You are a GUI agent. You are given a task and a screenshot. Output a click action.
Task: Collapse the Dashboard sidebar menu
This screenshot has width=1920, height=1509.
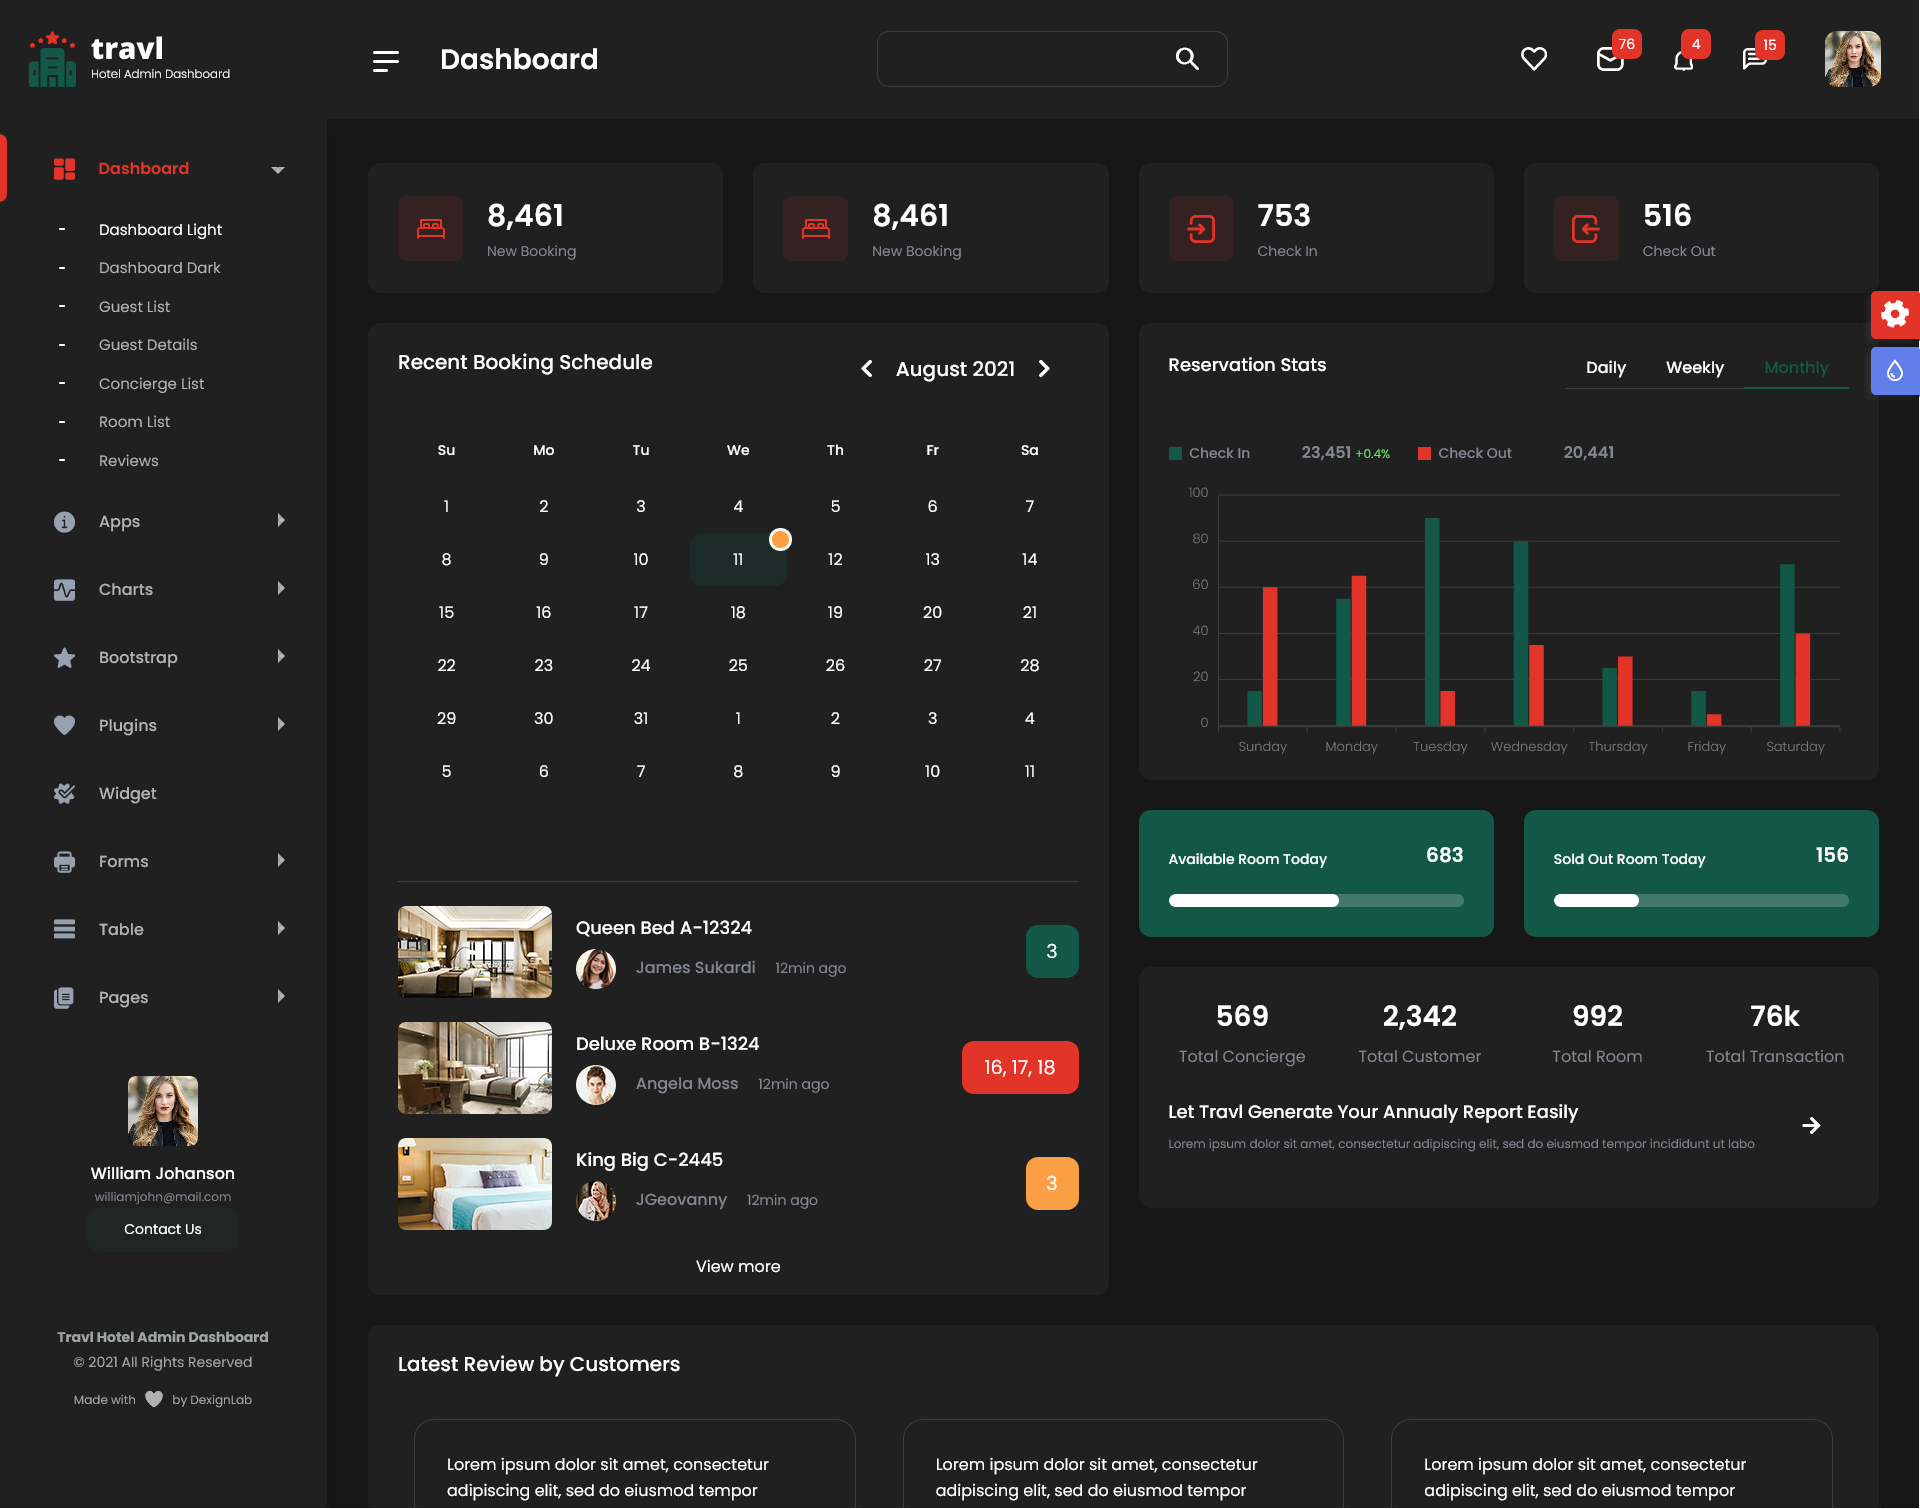[277, 170]
